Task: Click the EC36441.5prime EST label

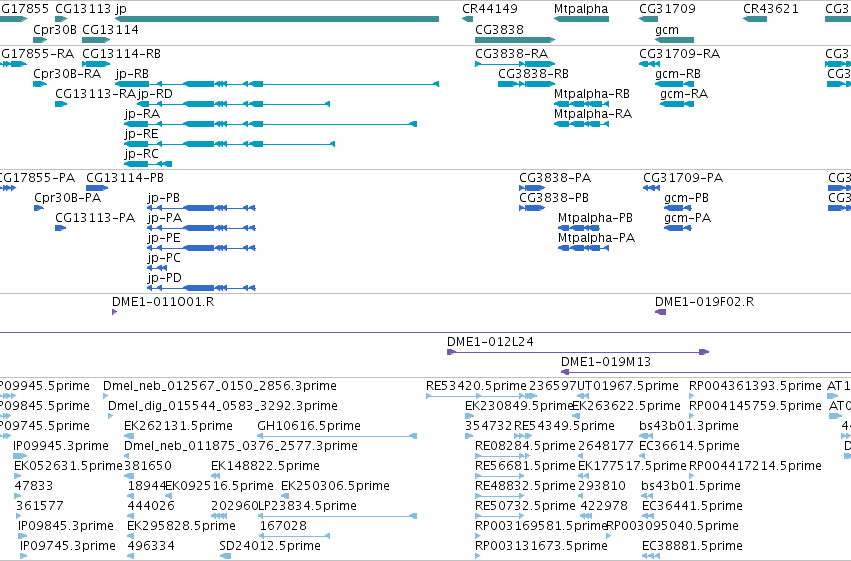Action: (x=692, y=506)
